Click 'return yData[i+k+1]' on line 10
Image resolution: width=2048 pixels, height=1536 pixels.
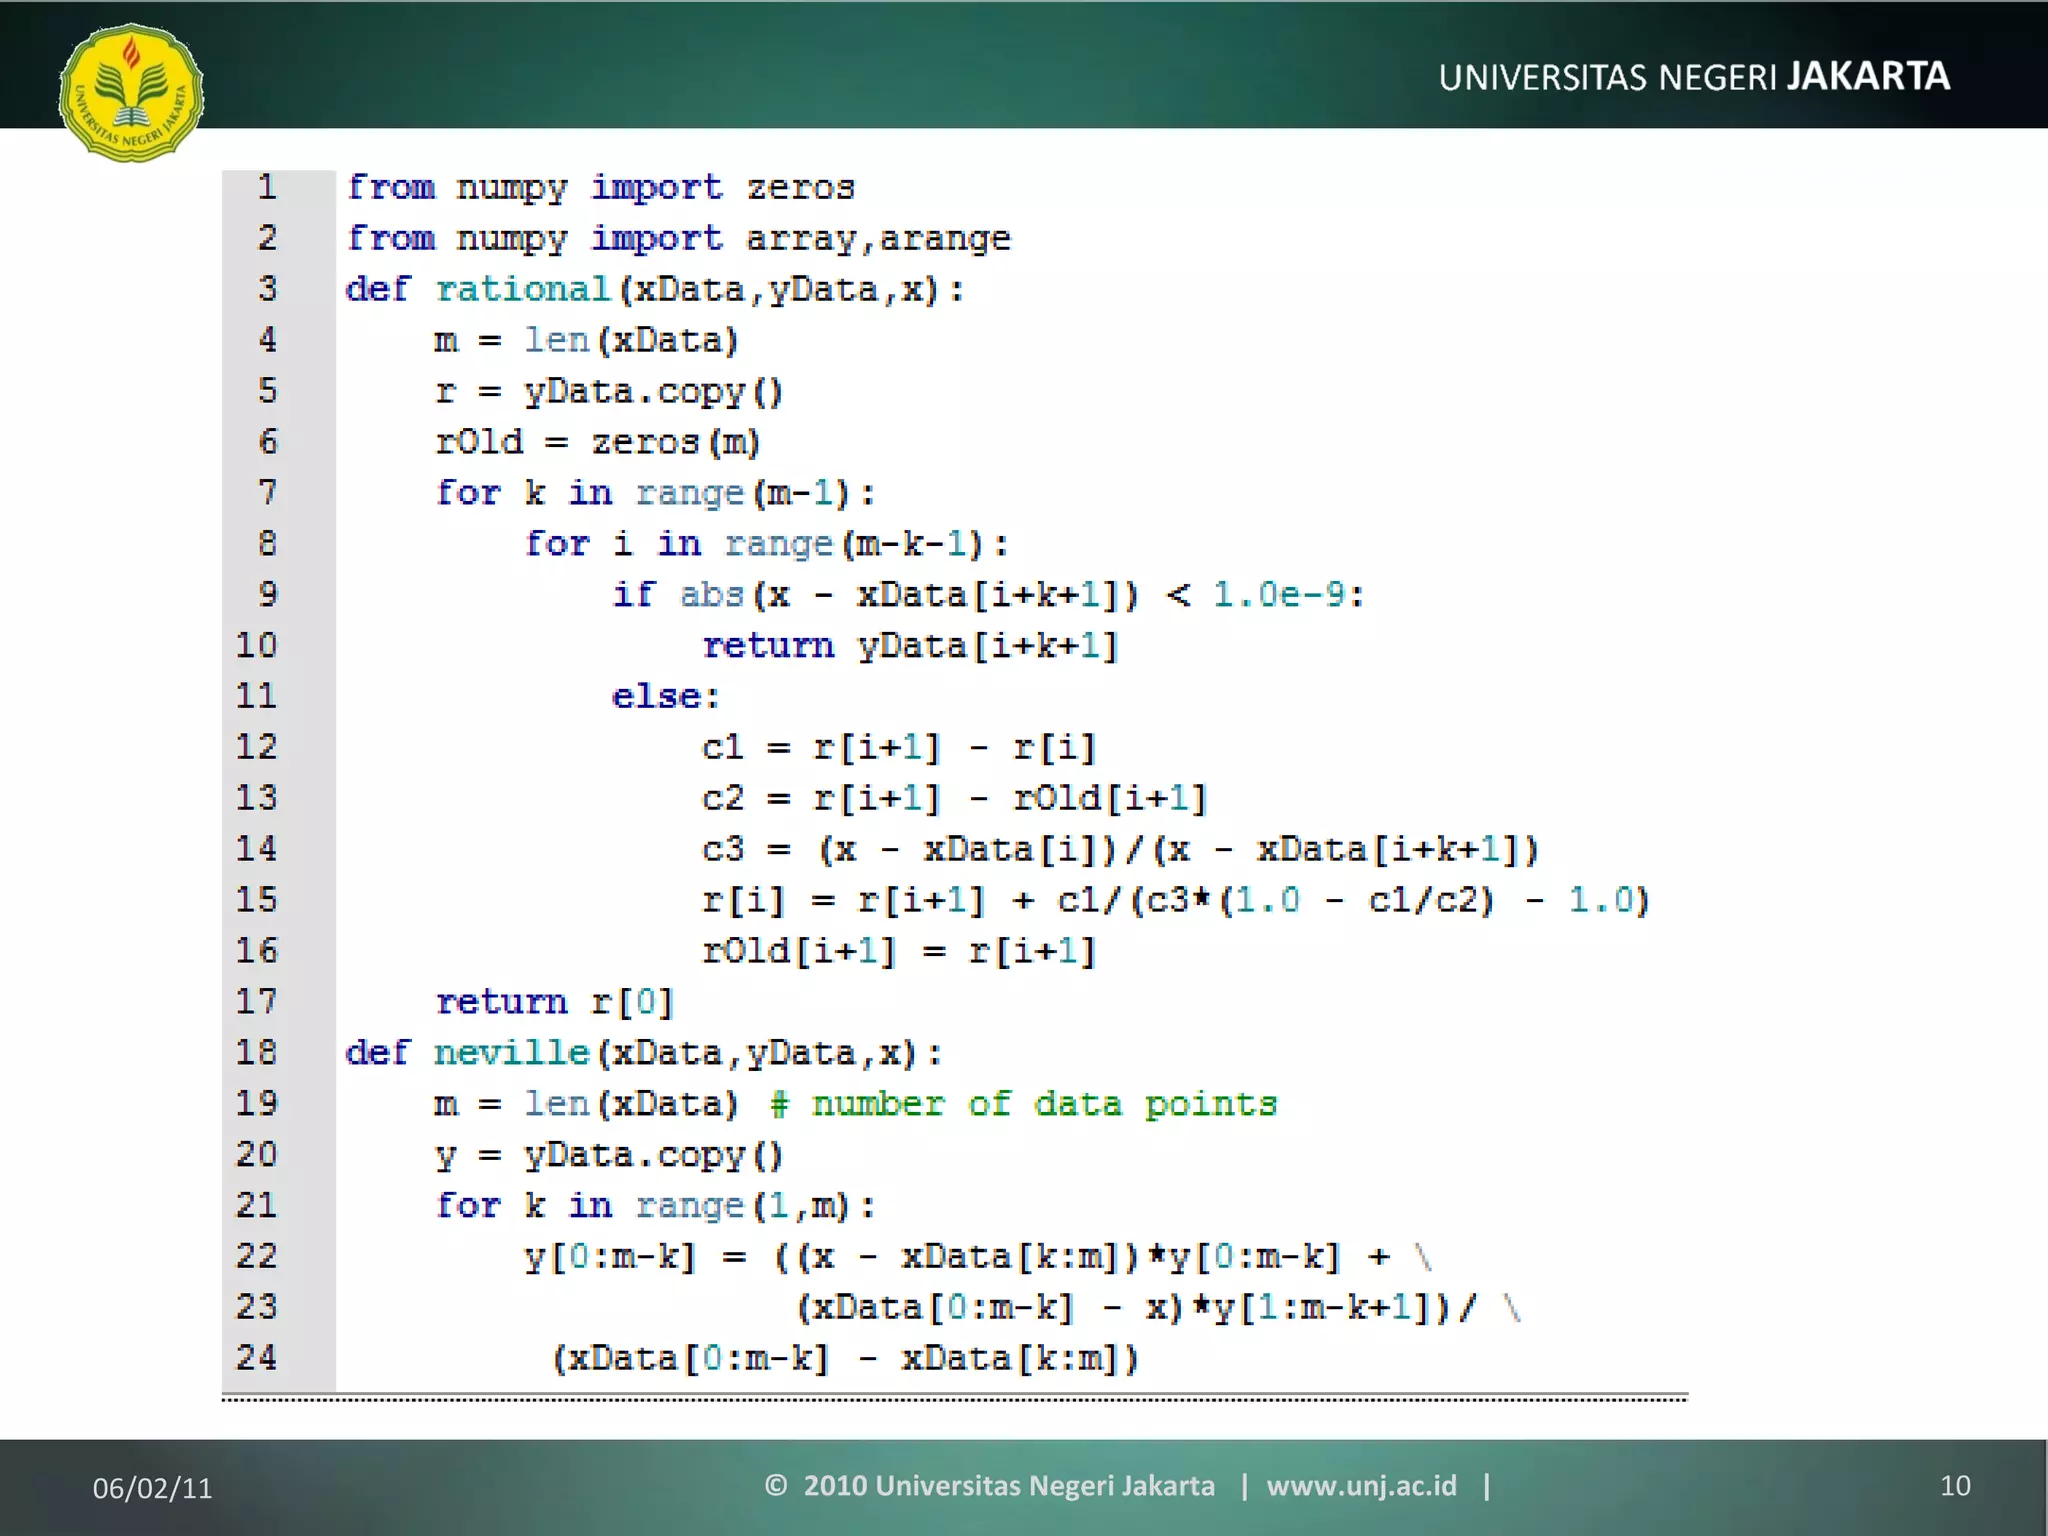[909, 646]
